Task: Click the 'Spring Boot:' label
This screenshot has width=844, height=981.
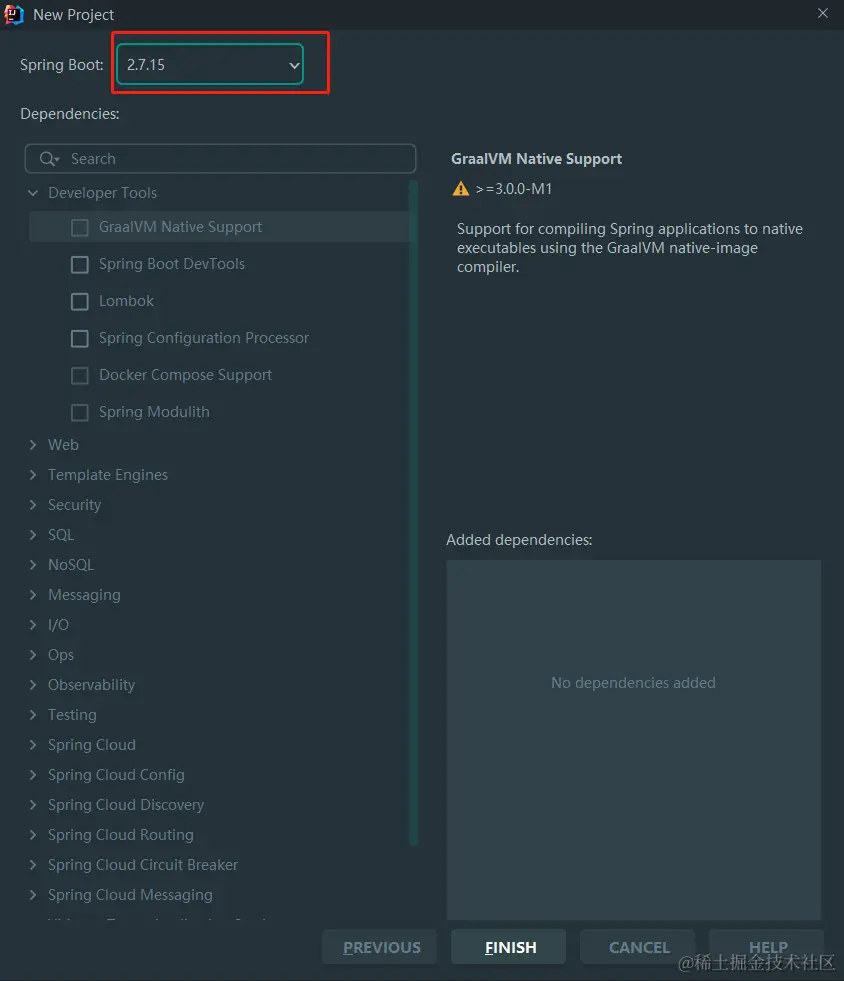Action: click(x=61, y=65)
